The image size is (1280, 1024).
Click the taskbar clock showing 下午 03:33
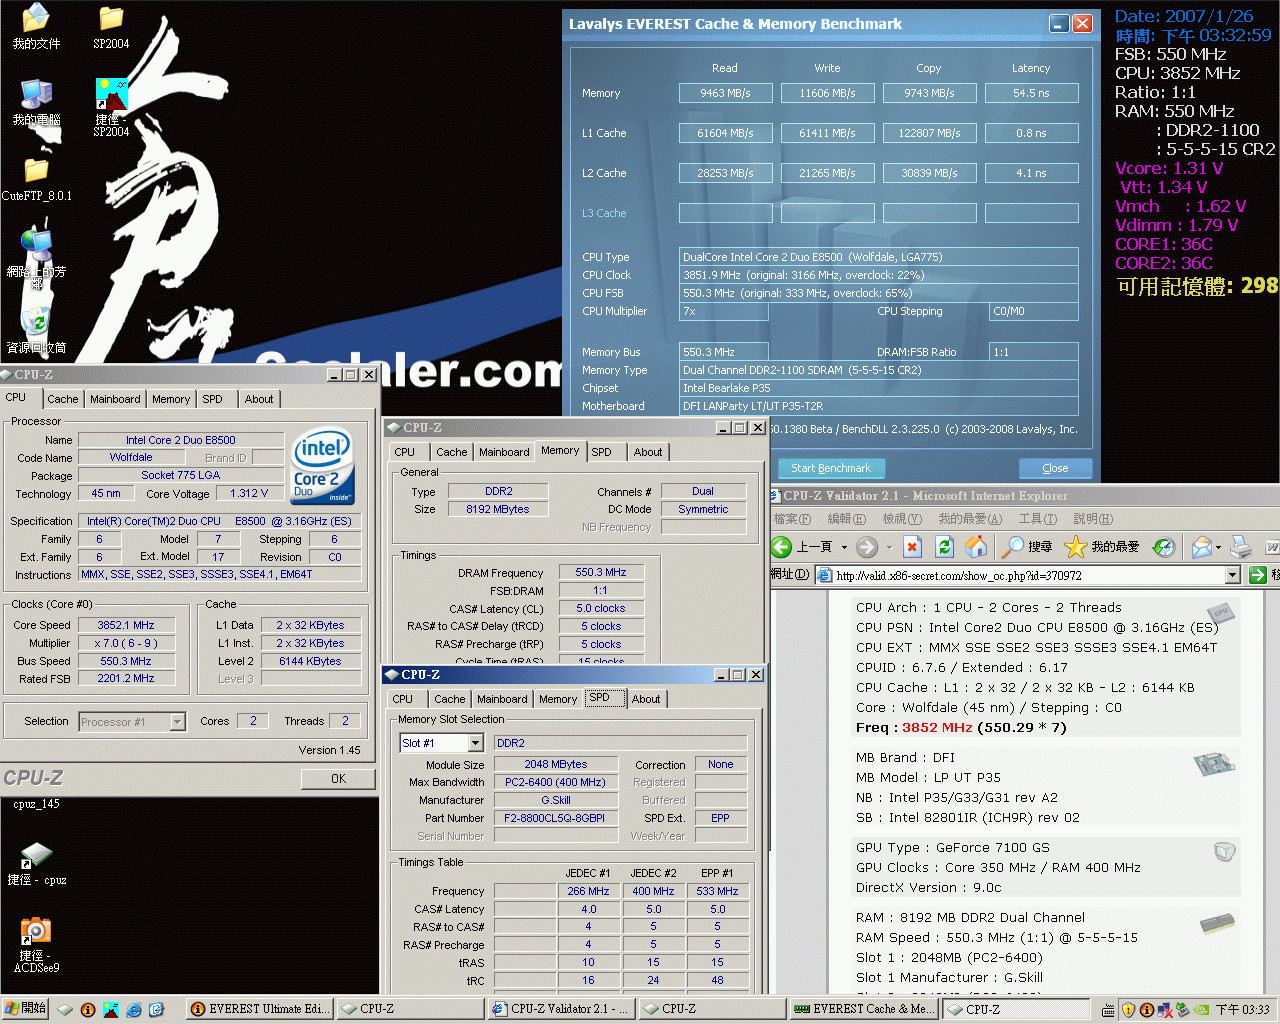(1243, 1010)
